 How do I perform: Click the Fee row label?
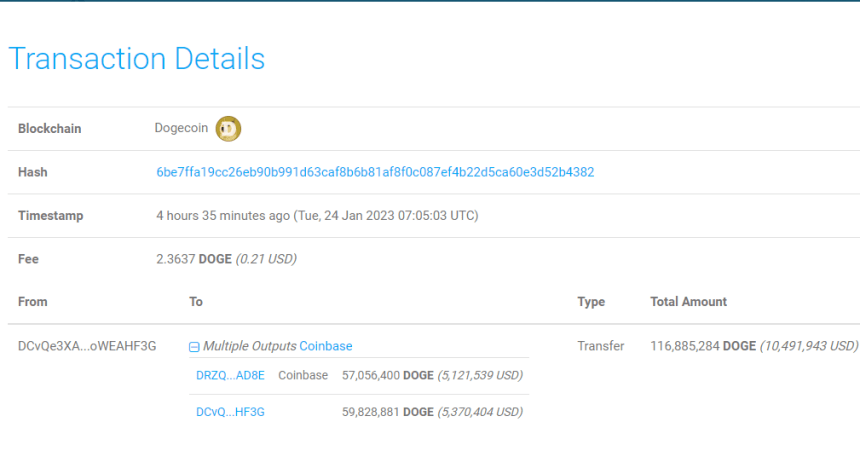click(x=28, y=259)
